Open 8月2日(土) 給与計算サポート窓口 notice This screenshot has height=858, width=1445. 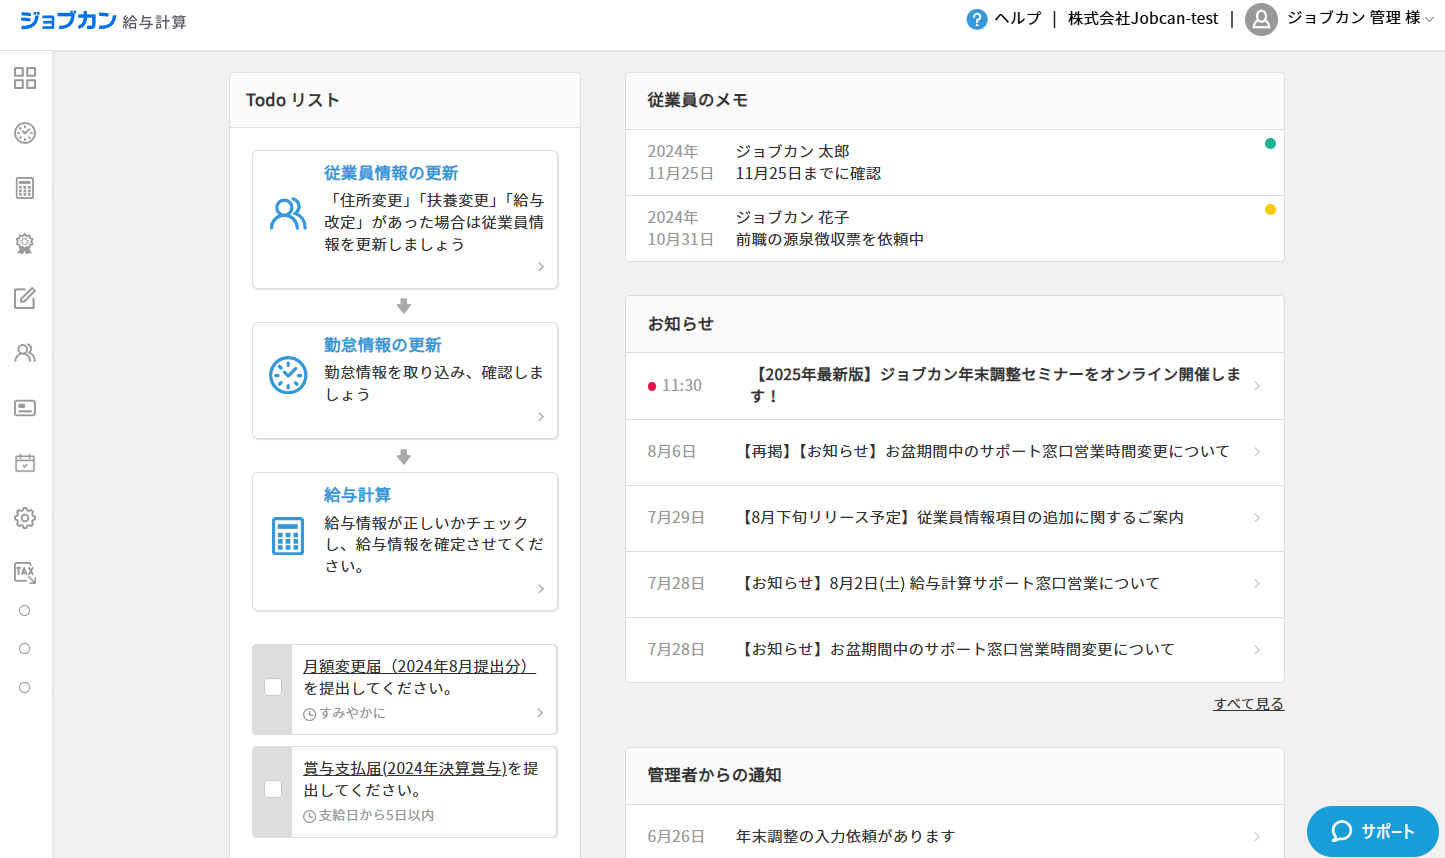pos(955,584)
